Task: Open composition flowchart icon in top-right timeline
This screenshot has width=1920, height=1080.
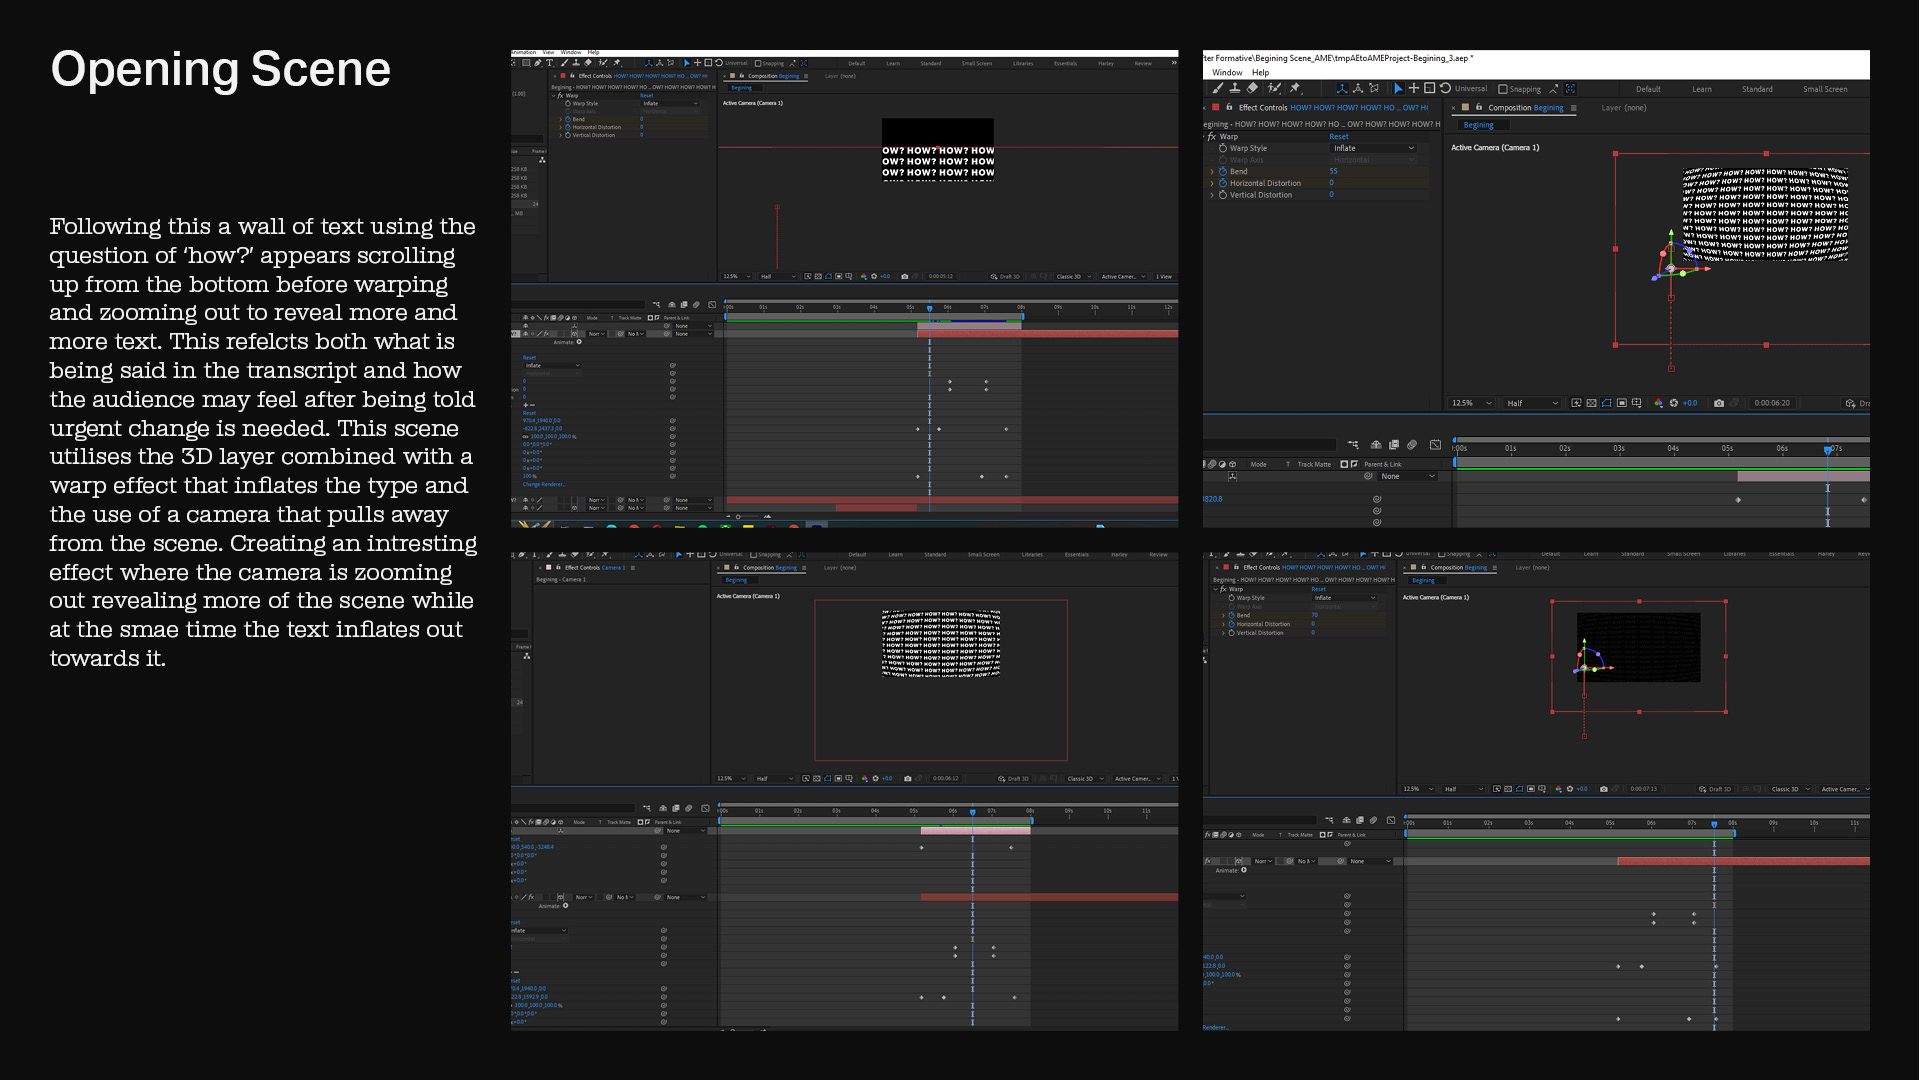Action: coord(1353,445)
